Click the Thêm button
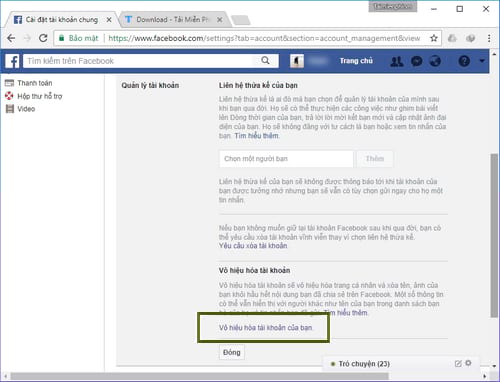This screenshot has height=382, width=500. pyautogui.click(x=375, y=159)
